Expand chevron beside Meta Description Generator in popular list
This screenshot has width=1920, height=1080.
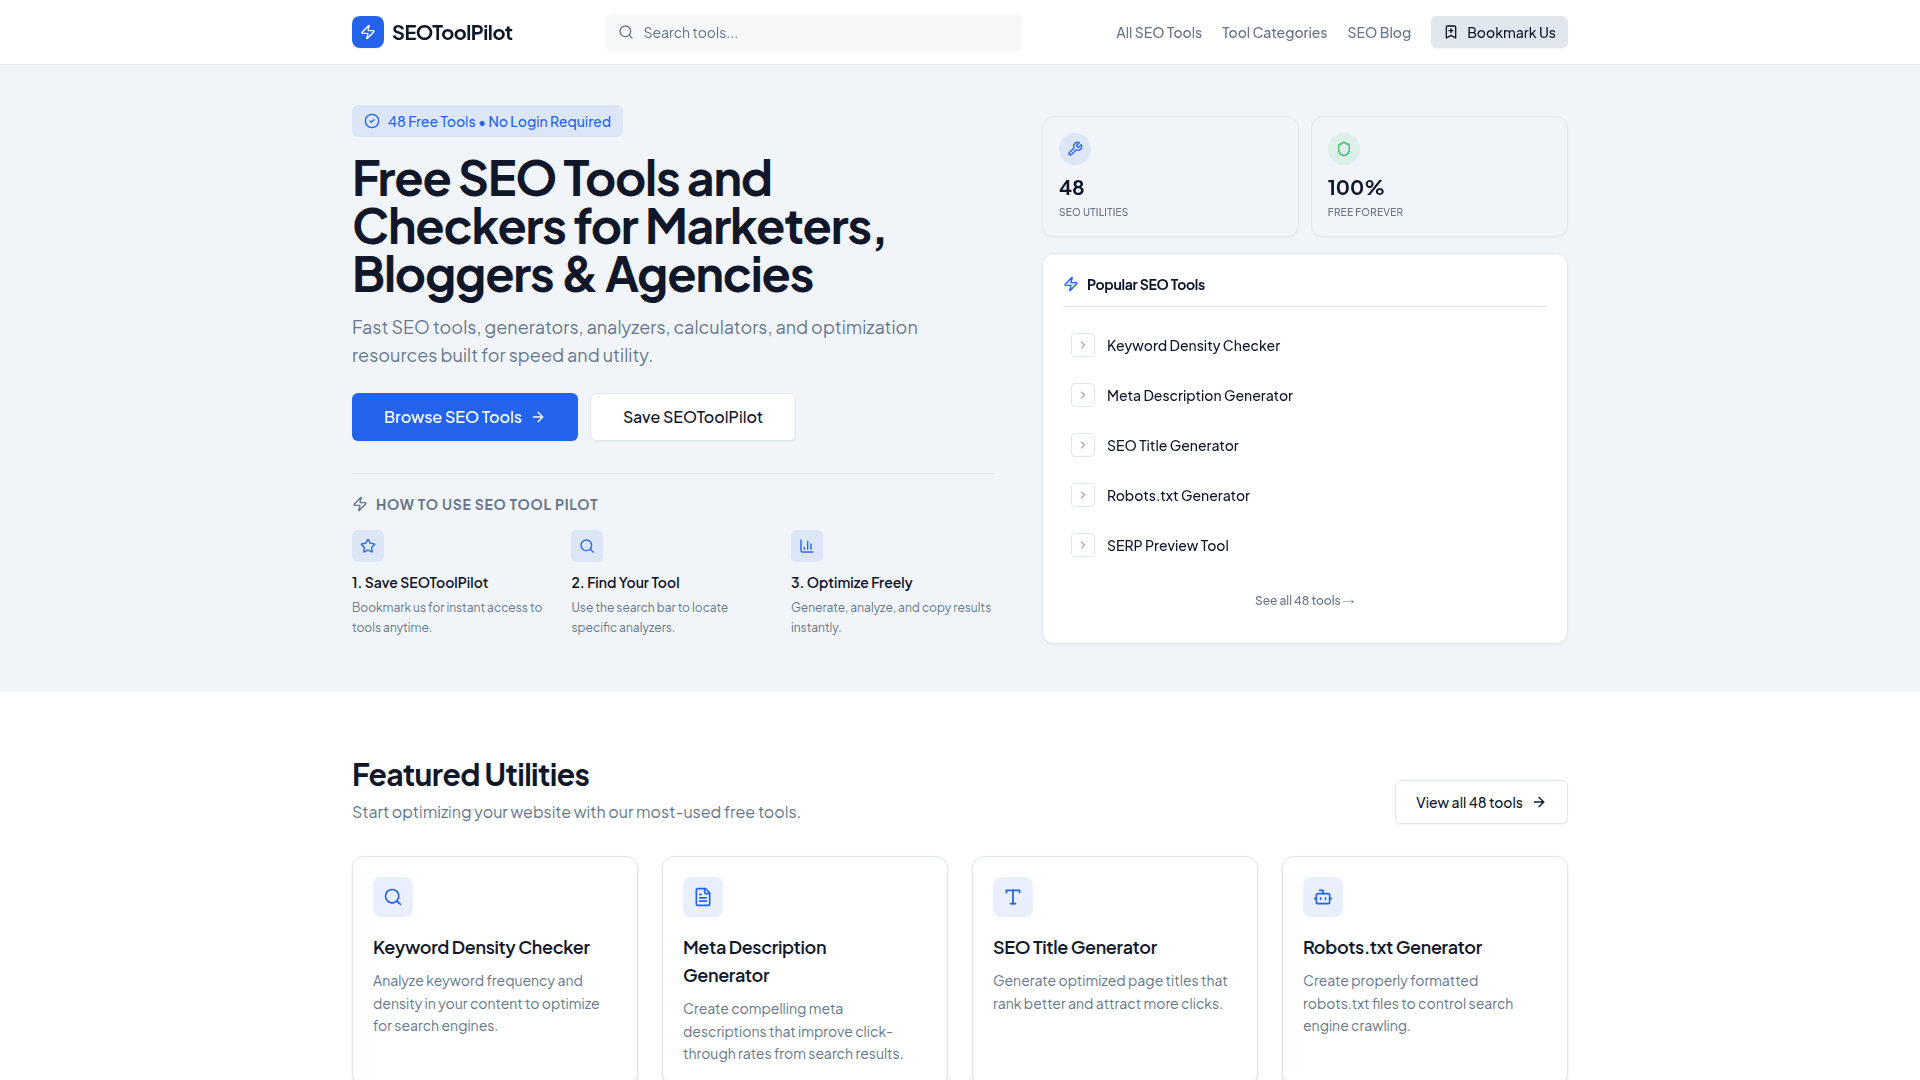point(1083,395)
